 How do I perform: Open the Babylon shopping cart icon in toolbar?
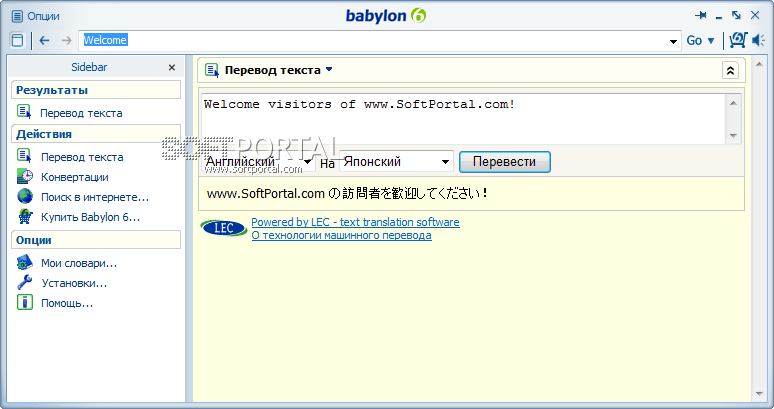738,40
